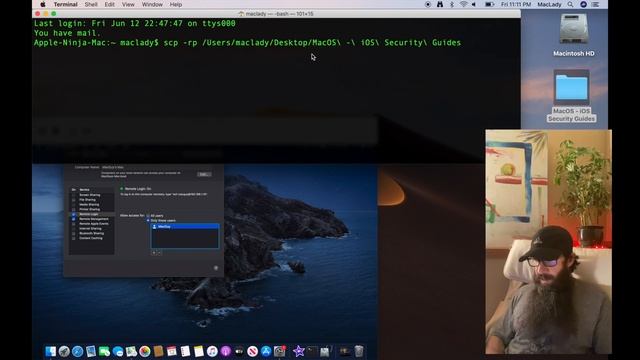Open Trash in the remote Dock

359,351
